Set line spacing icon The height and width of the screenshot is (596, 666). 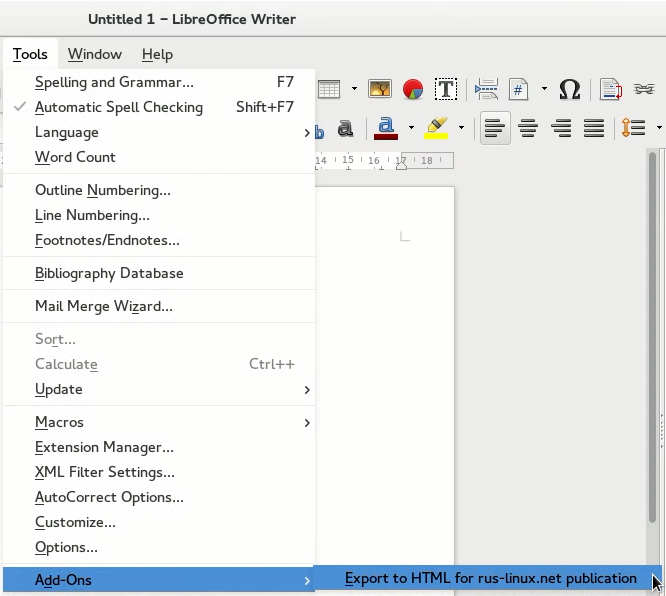pos(633,127)
